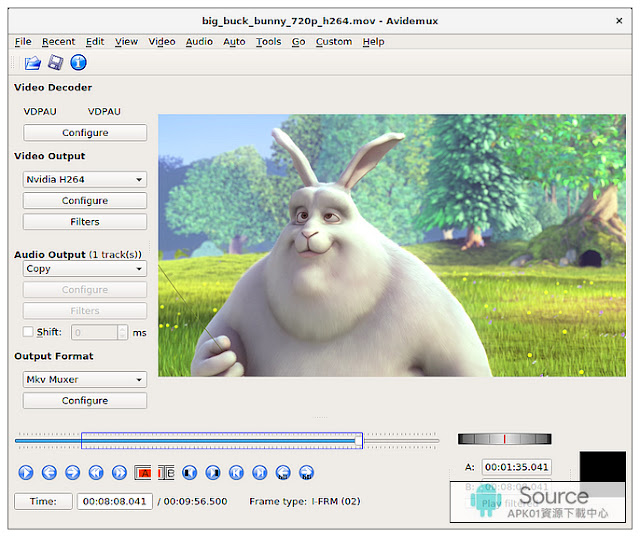Open the Custom menu

(334, 42)
